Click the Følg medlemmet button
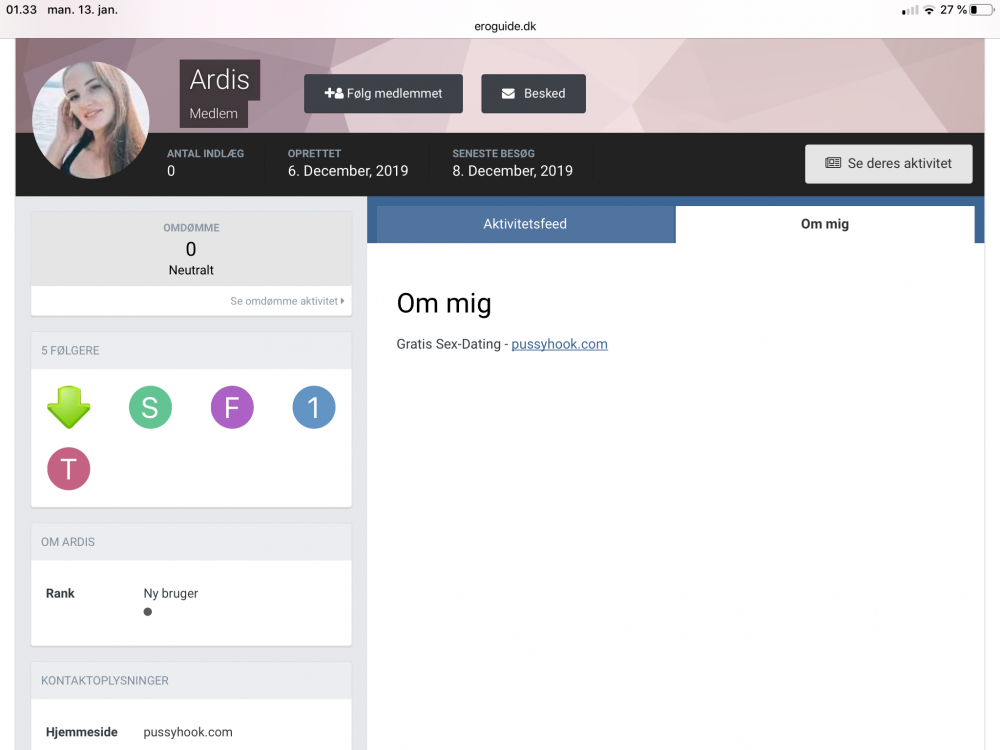This screenshot has height=750, width=1000. [x=383, y=94]
